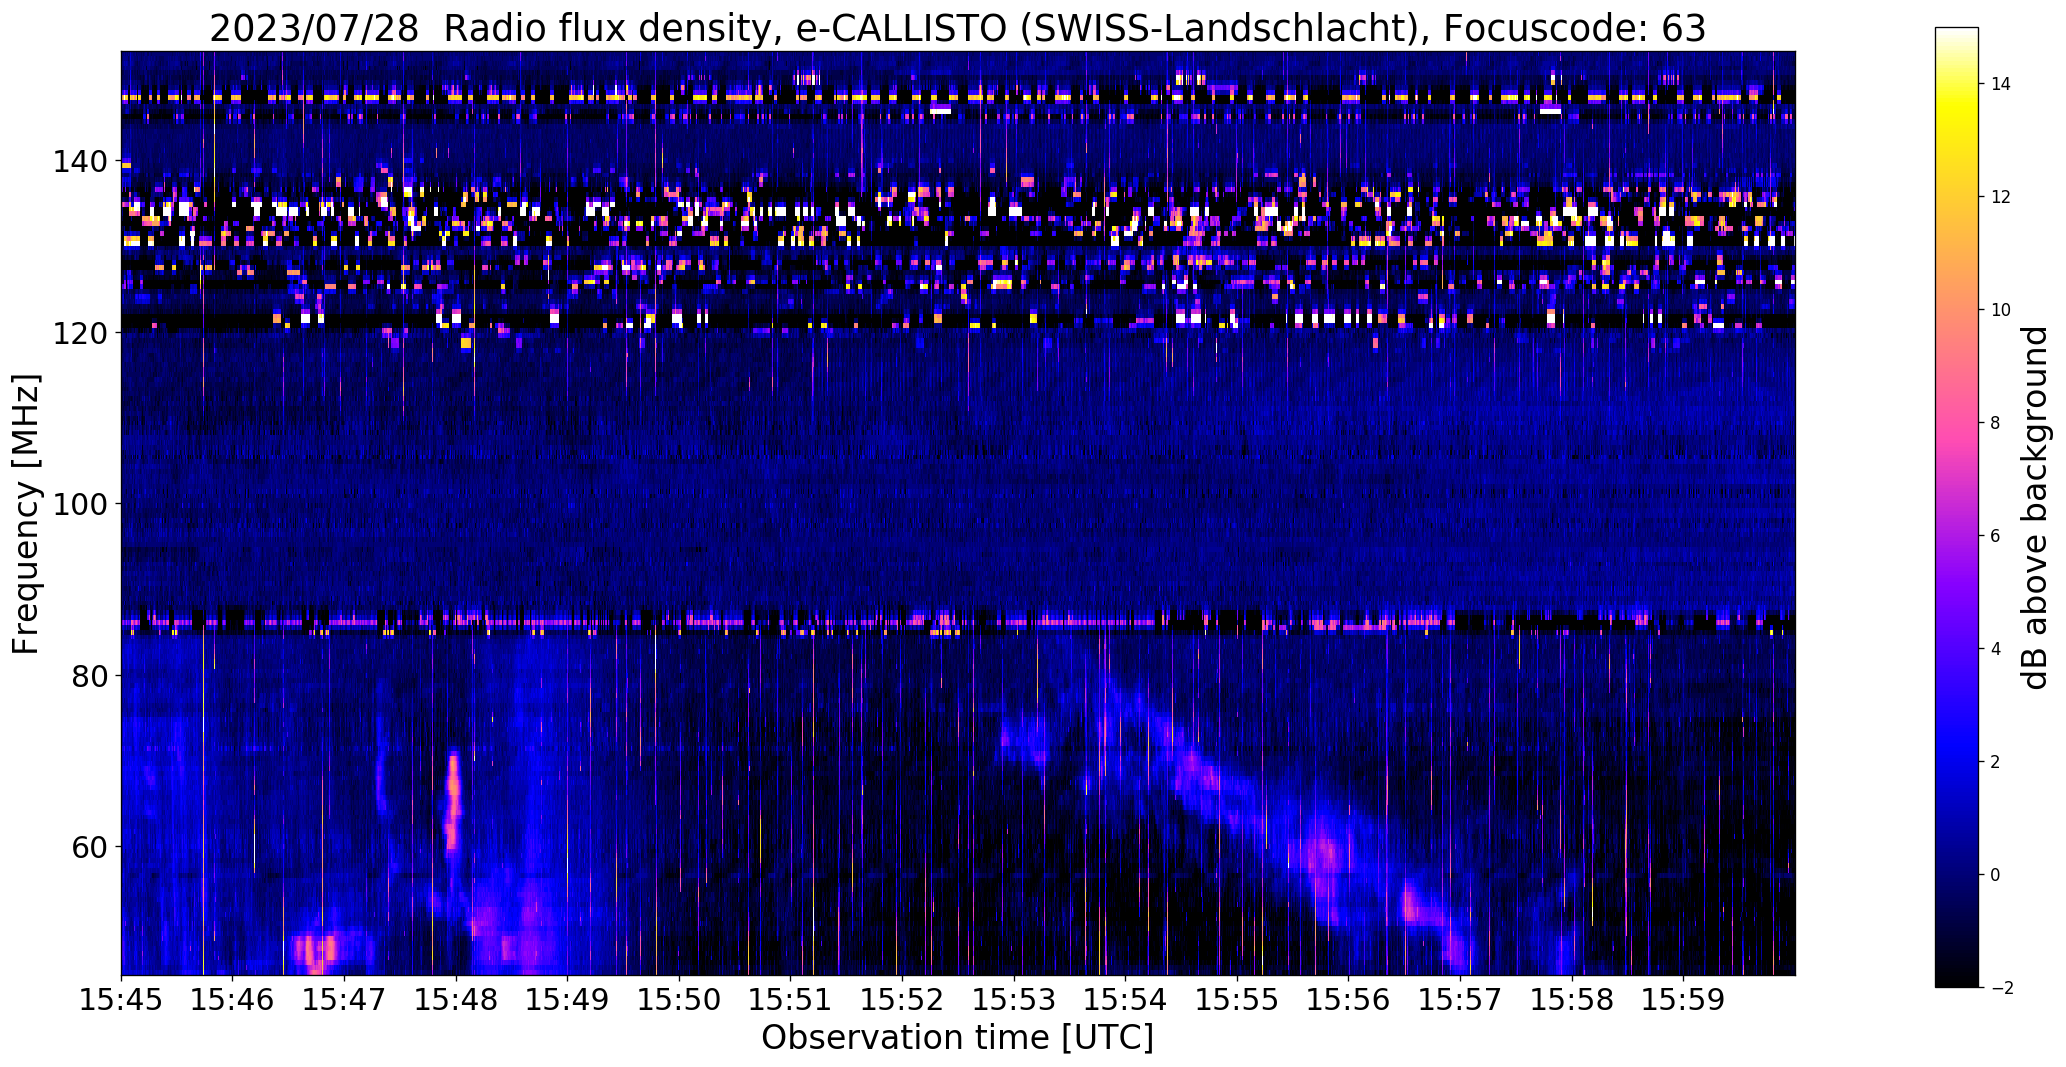Click the white top end of the colorbar
This screenshot has width=2066, height=1067.
point(1956,36)
